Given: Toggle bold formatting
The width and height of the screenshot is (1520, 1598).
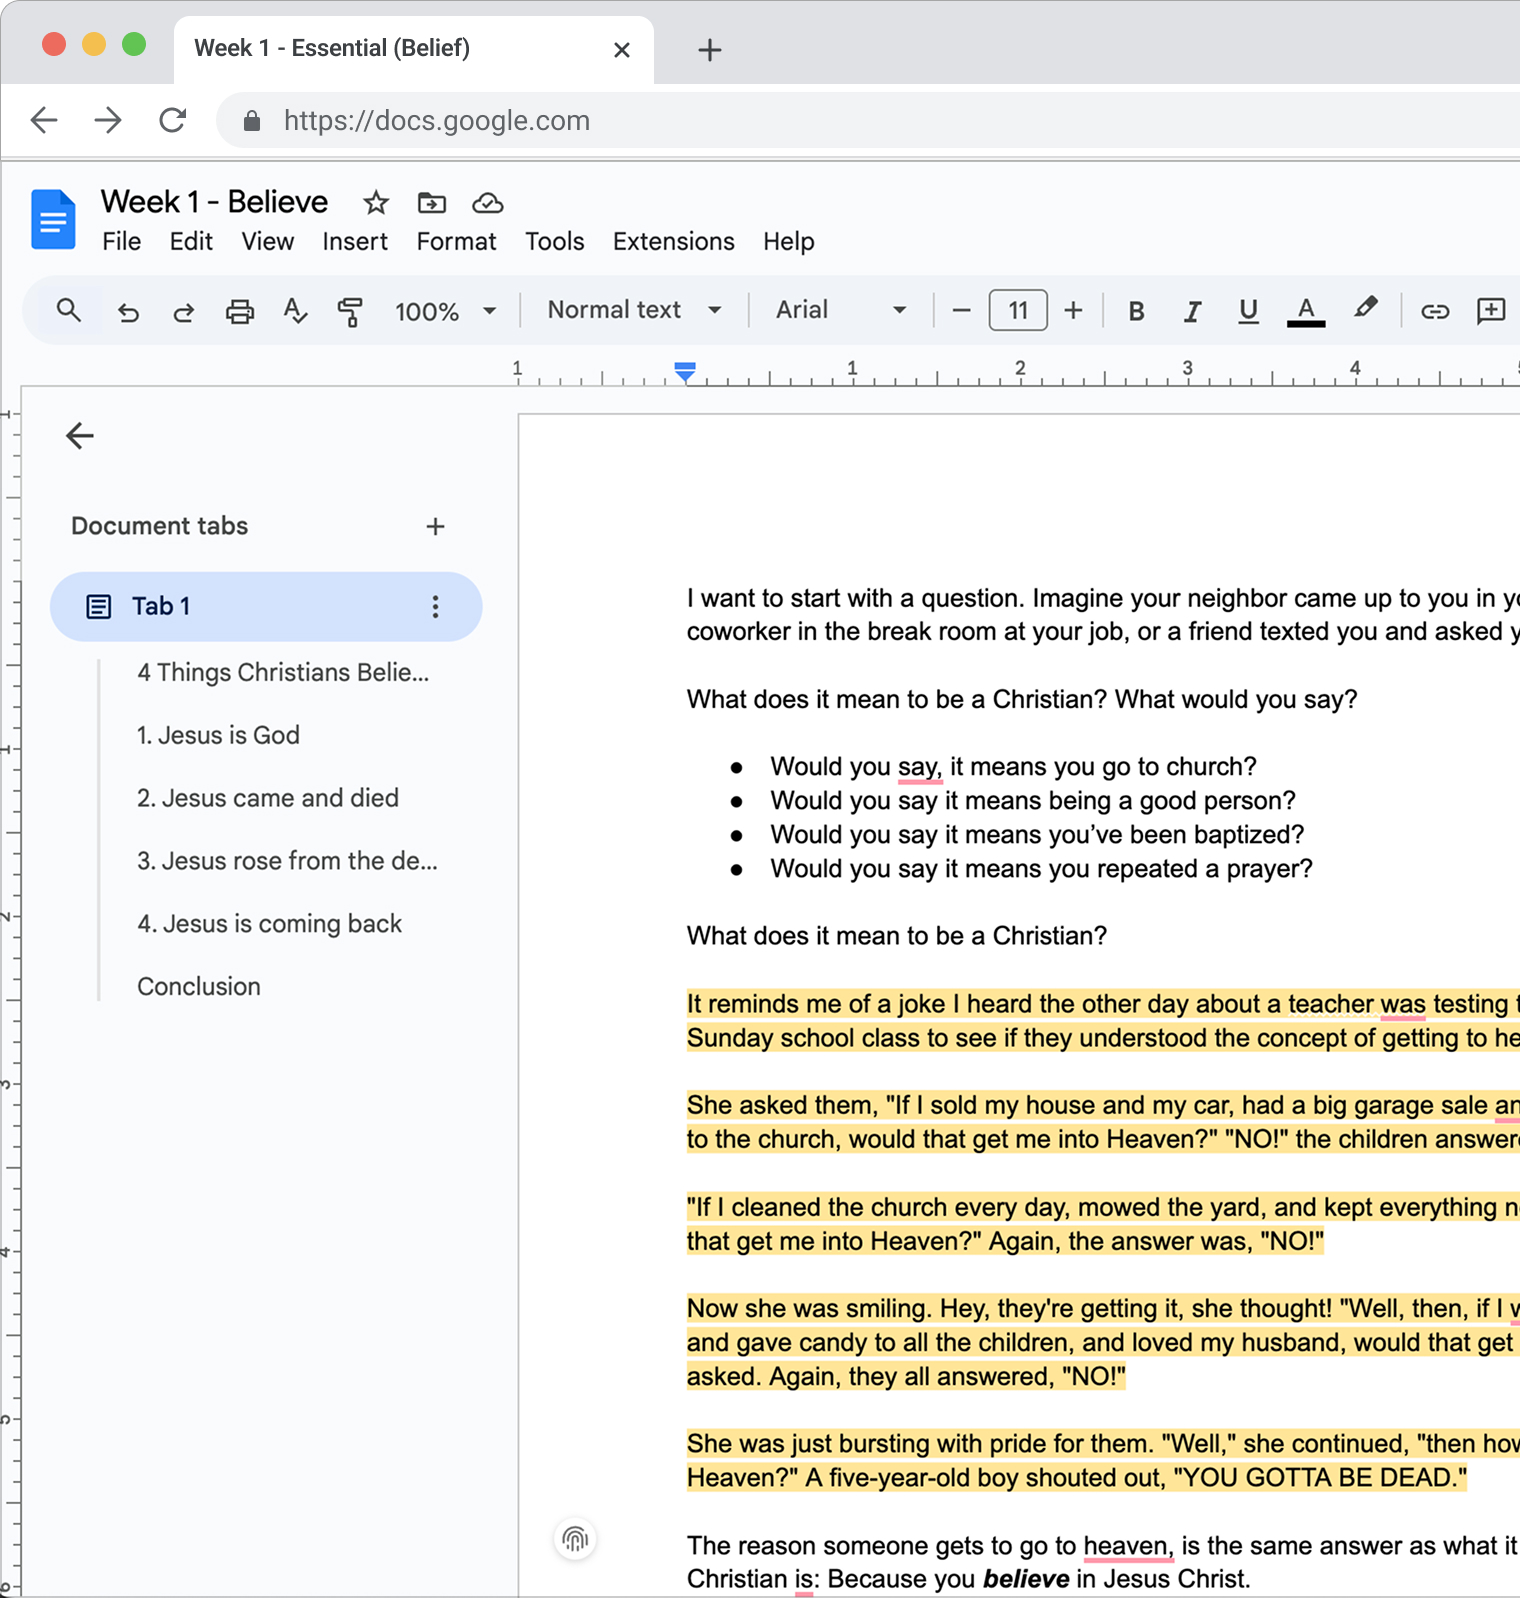Looking at the screenshot, I should point(1136,311).
